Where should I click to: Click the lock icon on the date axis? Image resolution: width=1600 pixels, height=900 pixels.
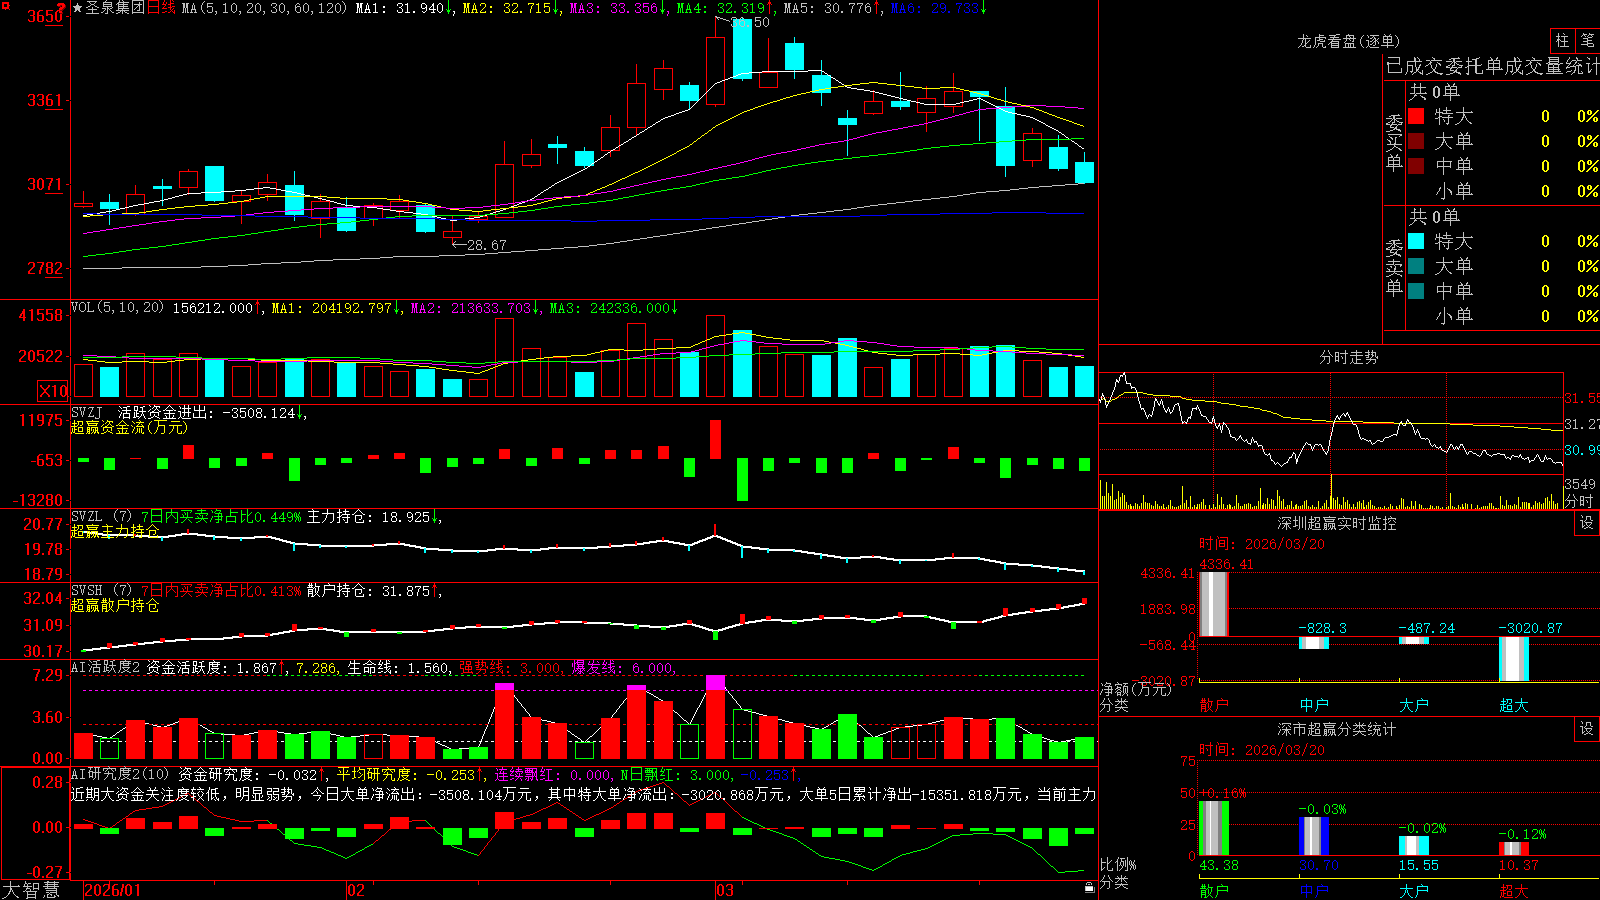tap(1089, 887)
